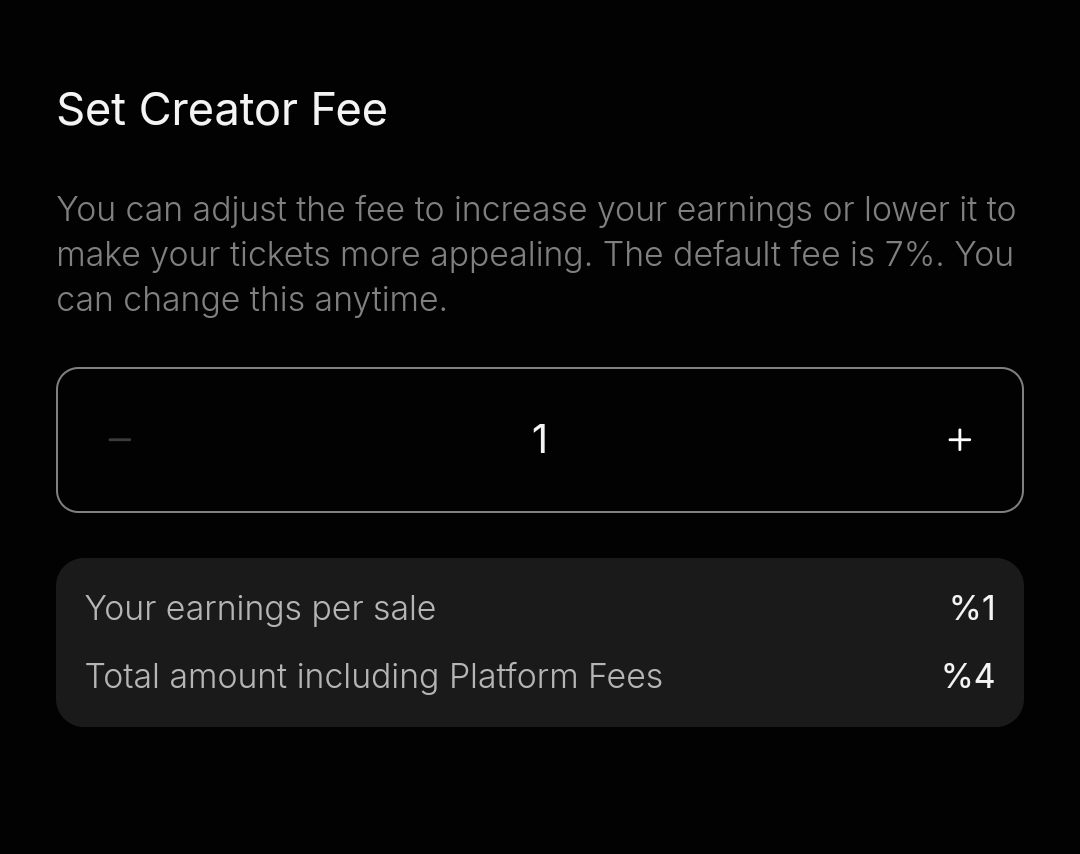Click the 'Total amount including' label text
This screenshot has height=854, width=1080.
tap(262, 676)
